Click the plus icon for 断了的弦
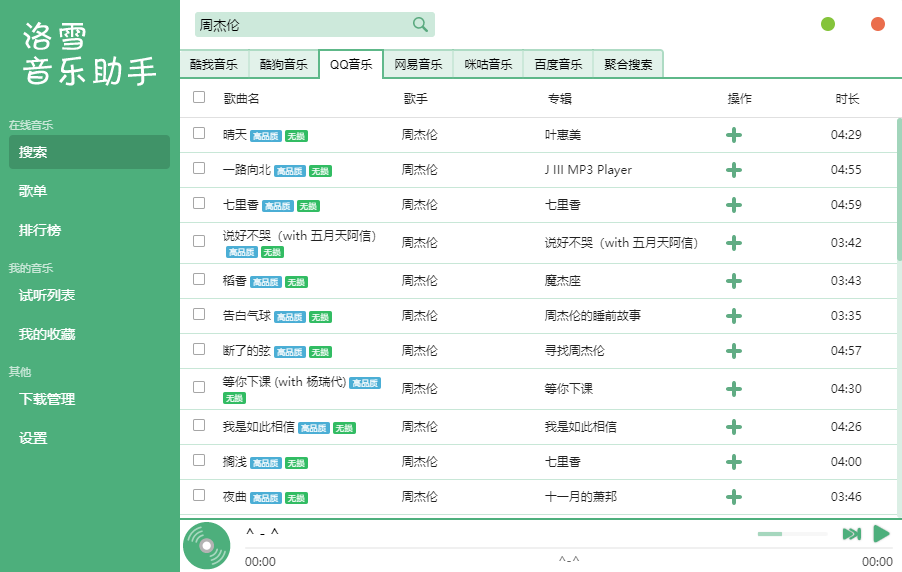 click(x=733, y=351)
